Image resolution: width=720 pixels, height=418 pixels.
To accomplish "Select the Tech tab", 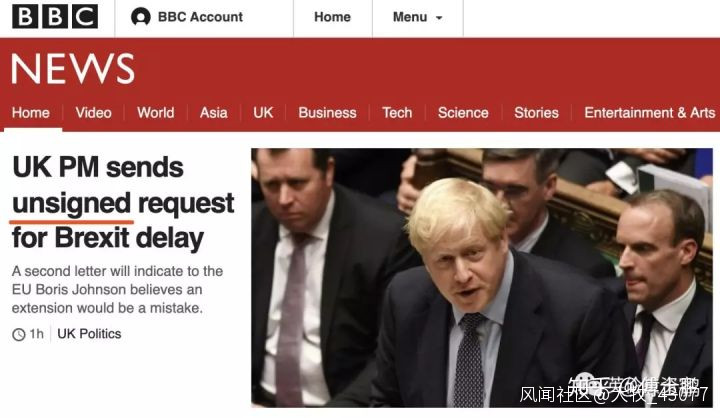I will point(397,113).
